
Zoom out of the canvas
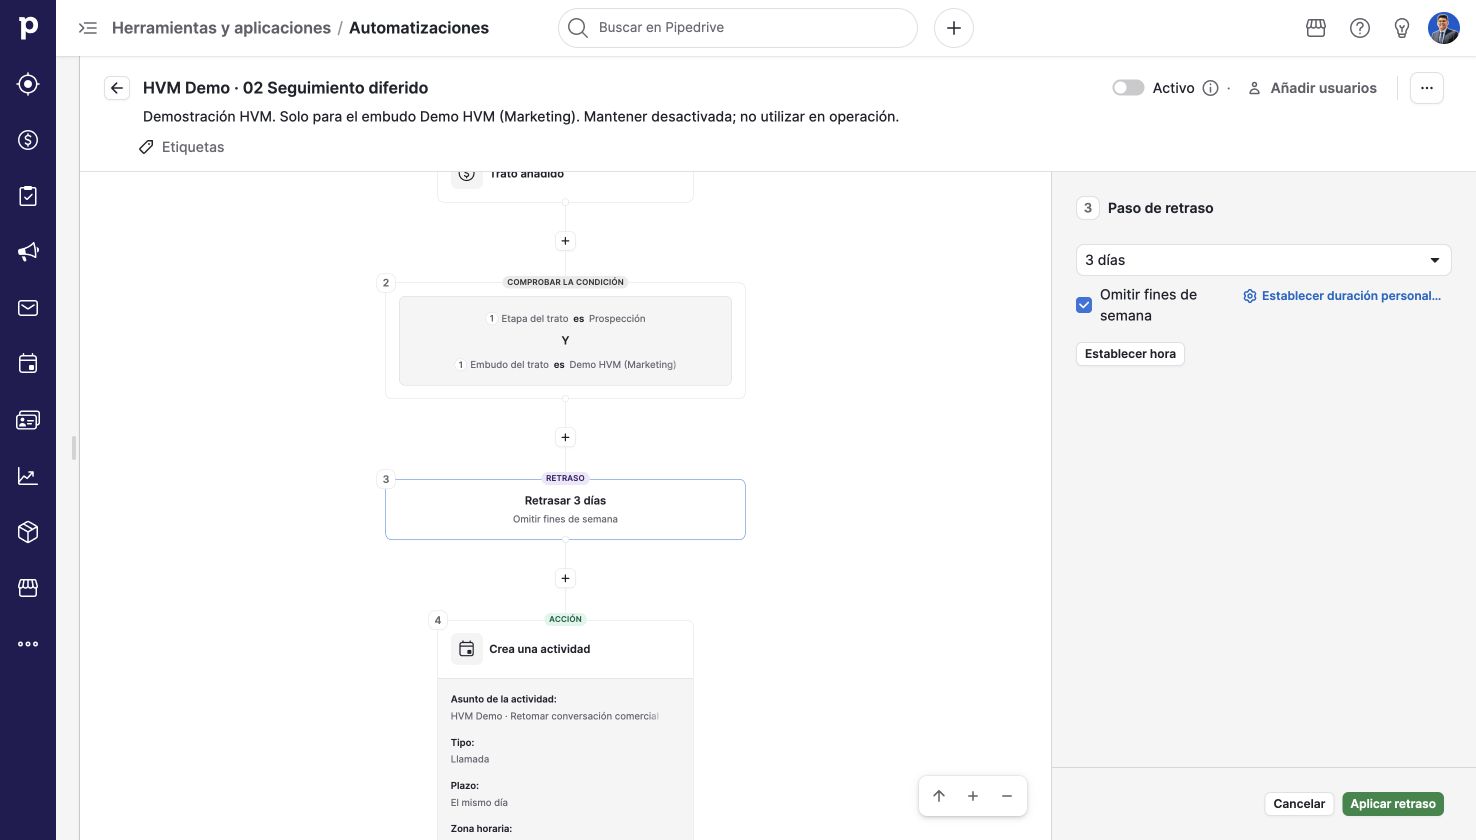click(1007, 796)
